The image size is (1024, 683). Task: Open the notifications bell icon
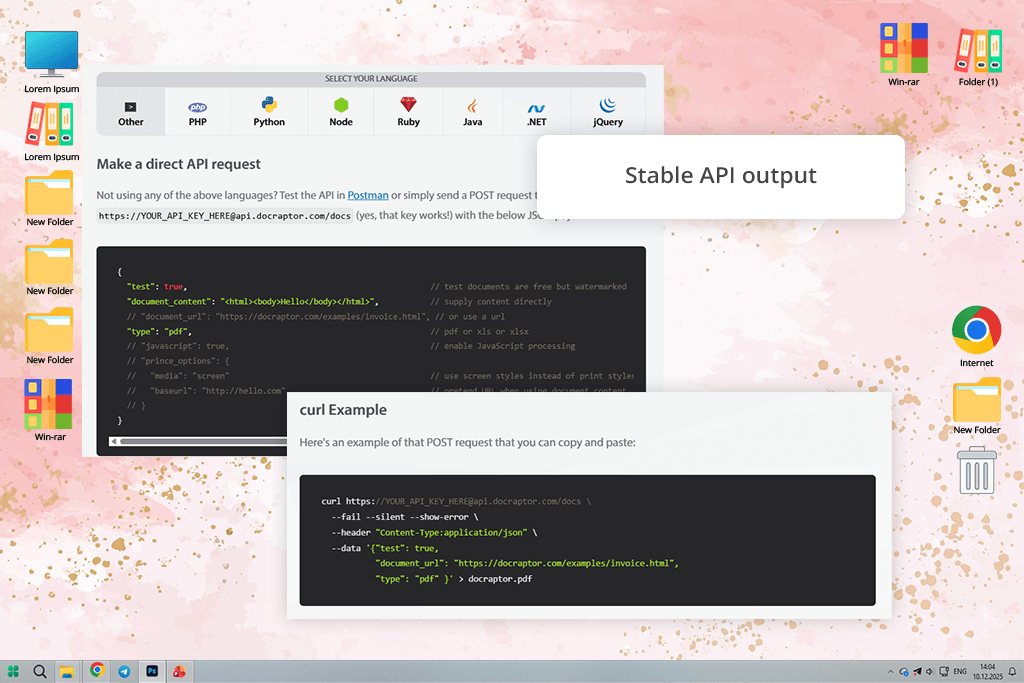point(1012,671)
